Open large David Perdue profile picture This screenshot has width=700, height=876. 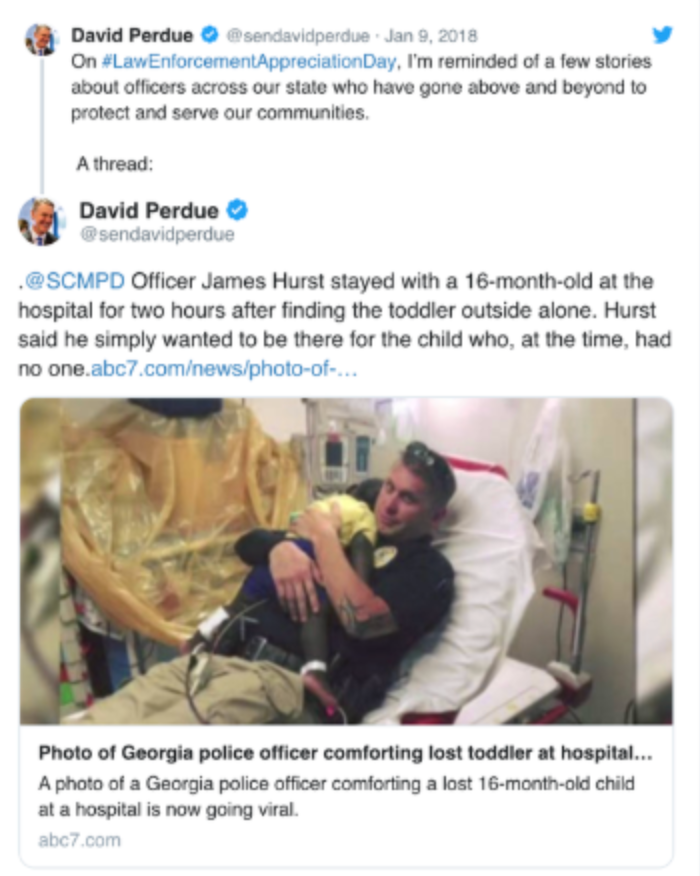(x=41, y=221)
